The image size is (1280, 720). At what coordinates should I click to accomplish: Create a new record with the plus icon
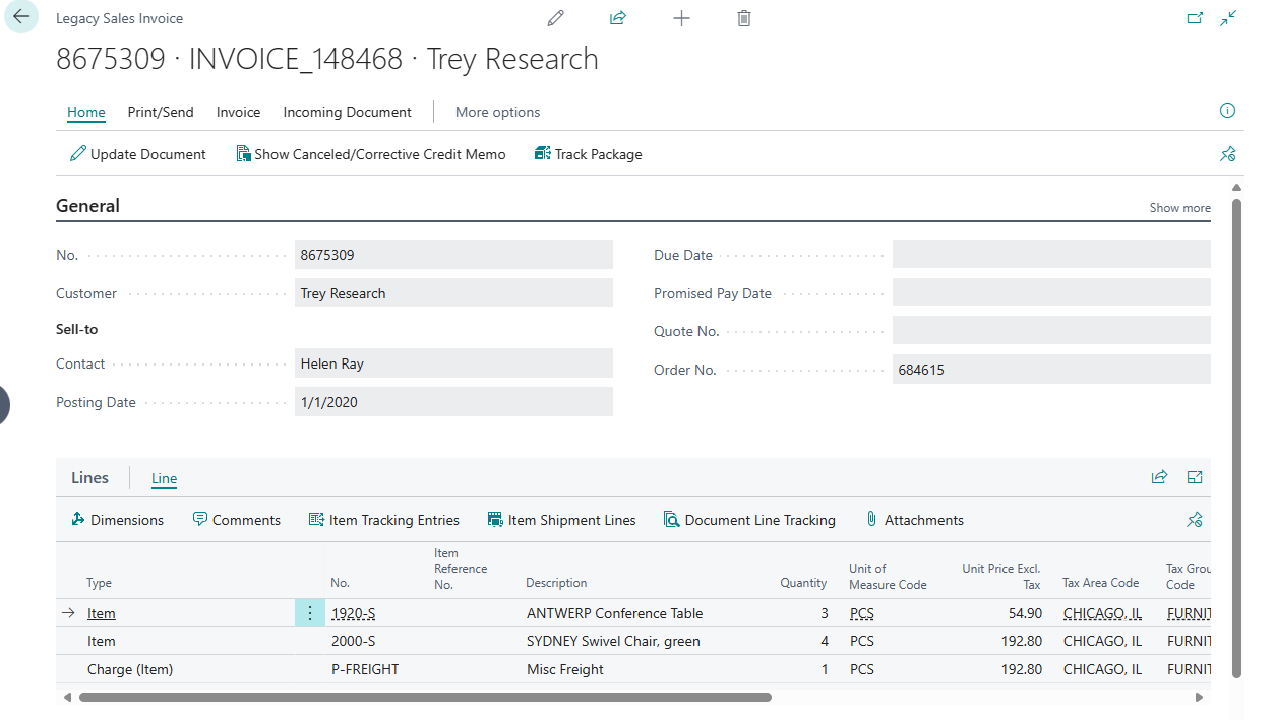pos(681,18)
